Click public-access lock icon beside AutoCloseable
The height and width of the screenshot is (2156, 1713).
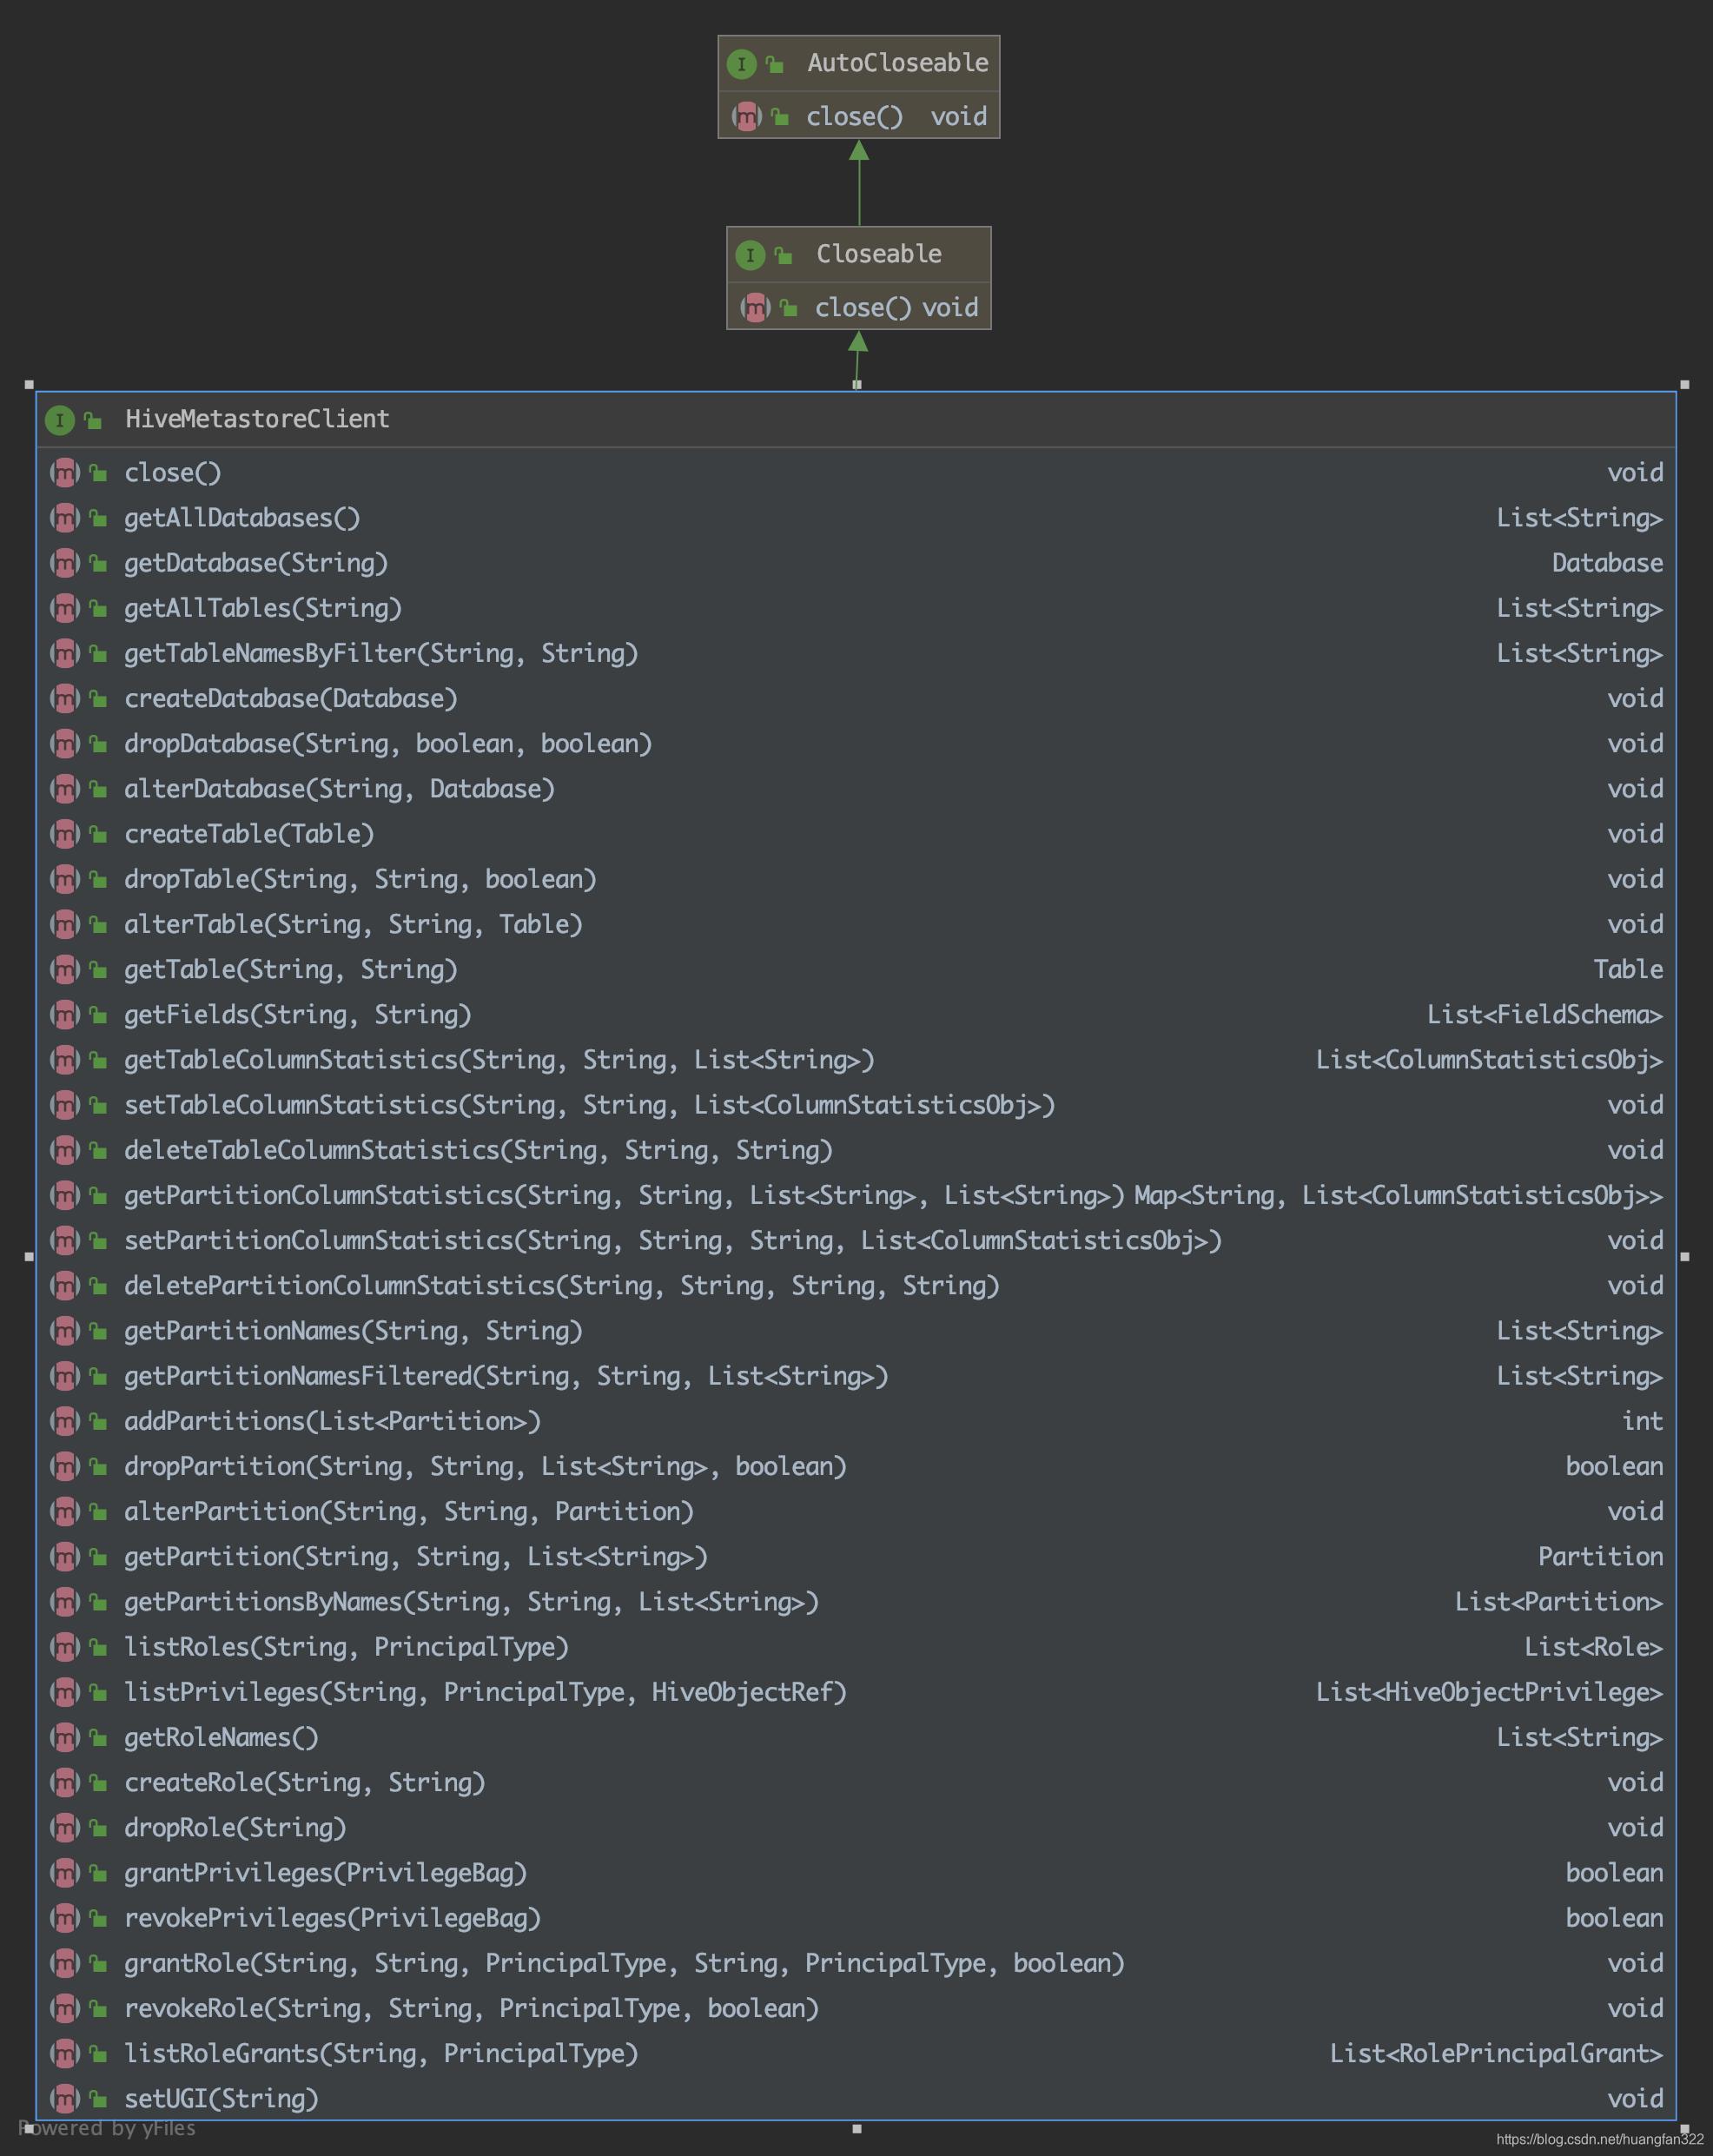click(775, 65)
